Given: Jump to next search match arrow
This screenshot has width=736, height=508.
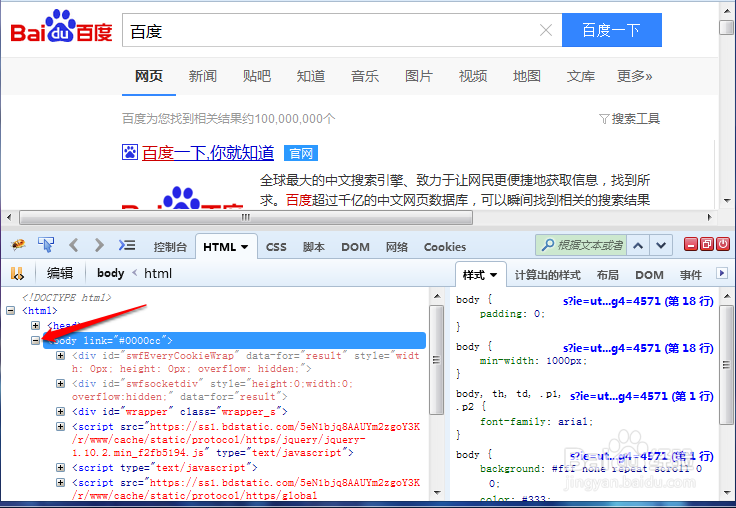Looking at the screenshot, I should pyautogui.click(x=661, y=245).
